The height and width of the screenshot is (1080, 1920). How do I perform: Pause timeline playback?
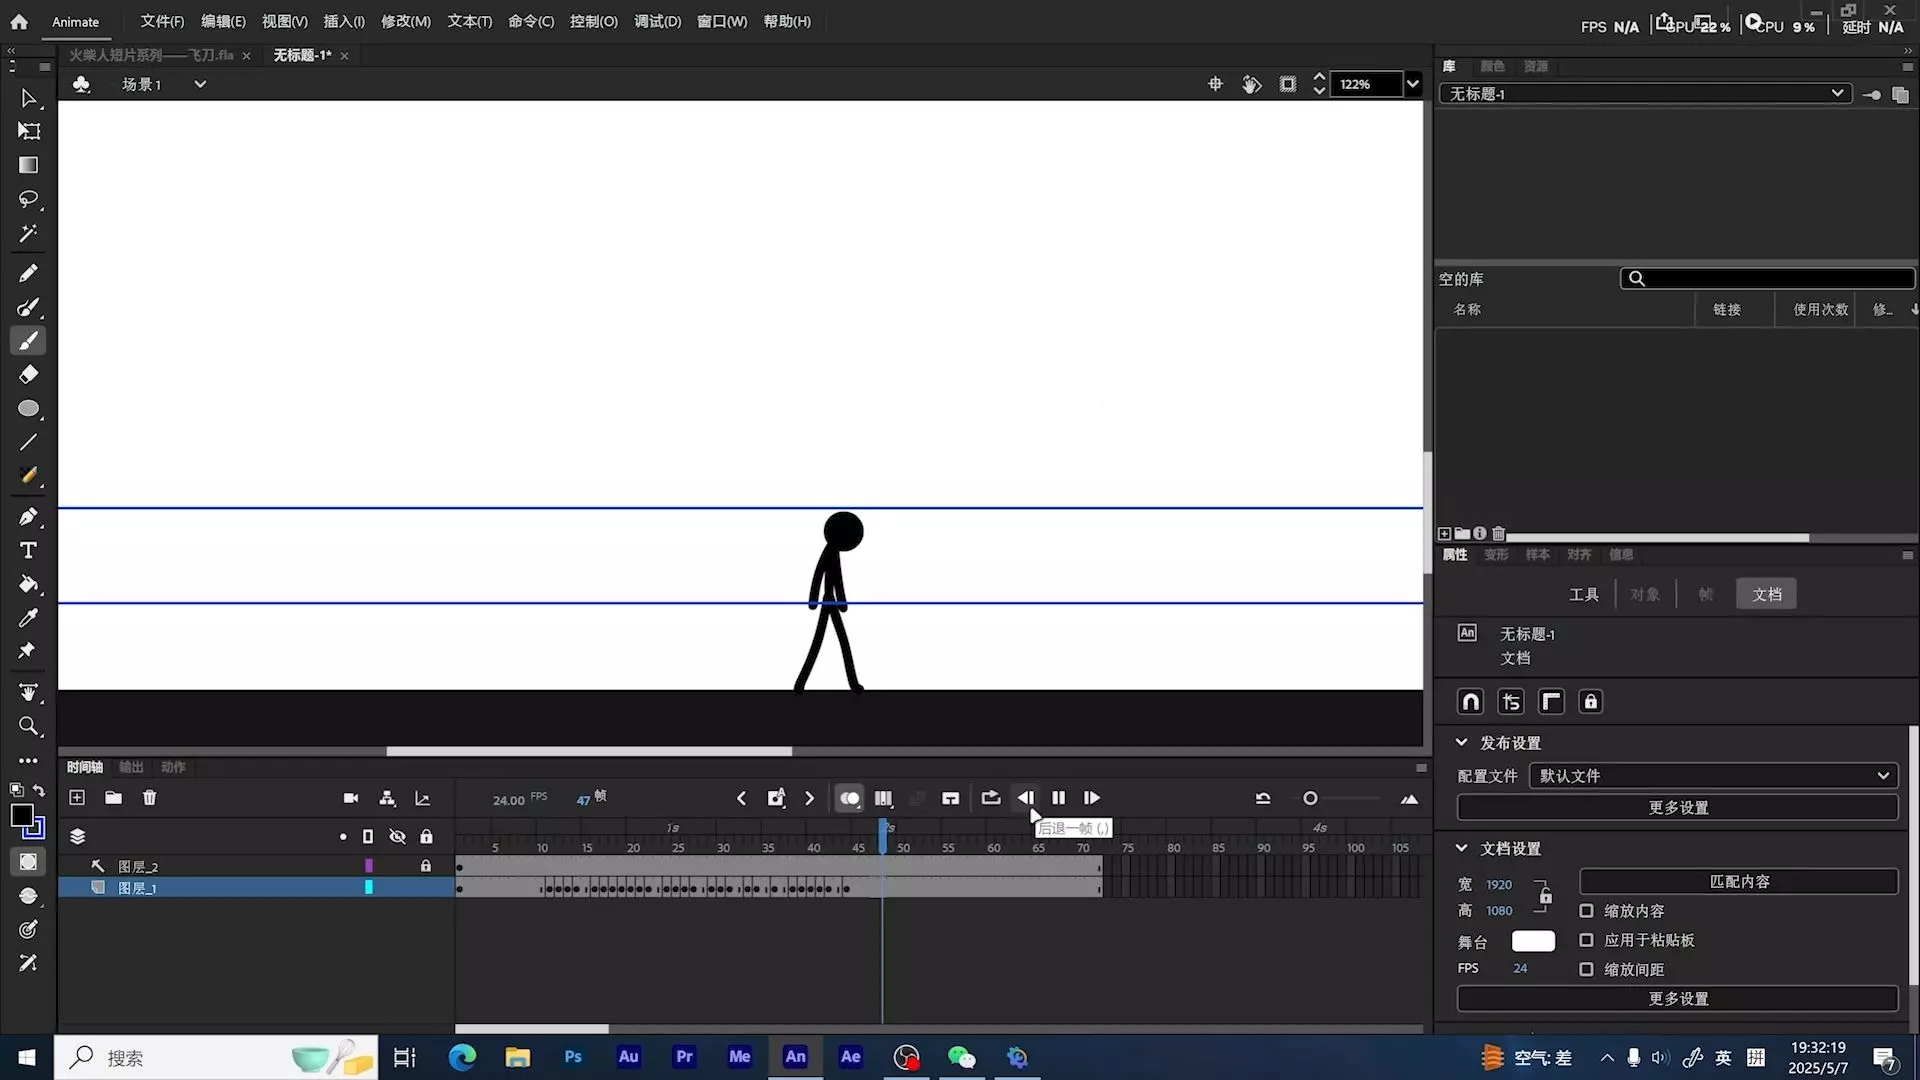coord(1058,798)
